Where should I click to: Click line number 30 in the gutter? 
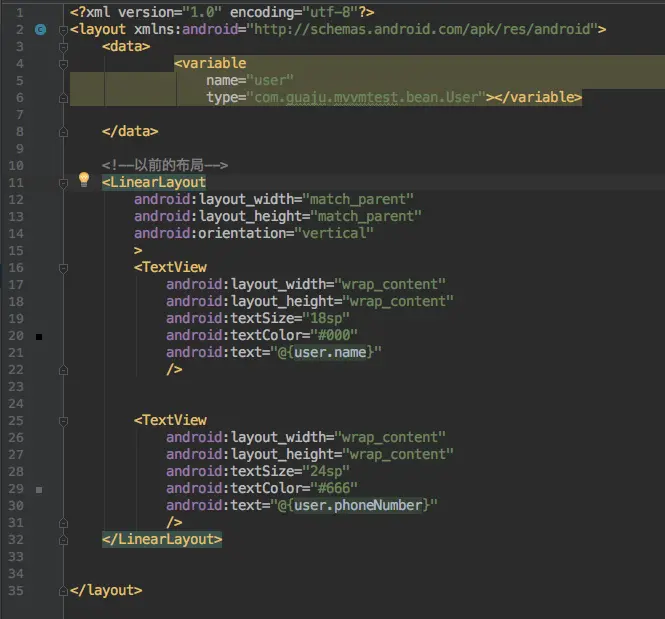point(16,506)
